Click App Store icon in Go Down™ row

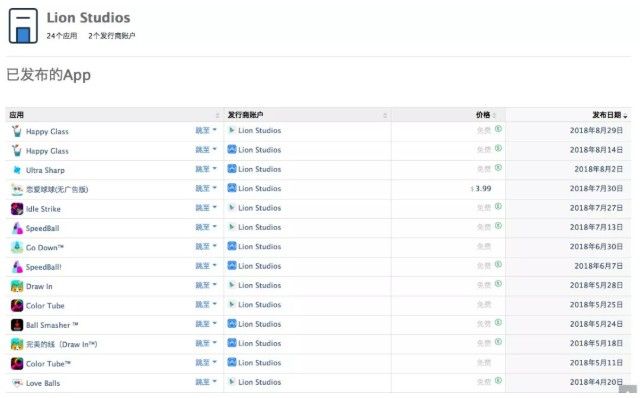(x=232, y=246)
